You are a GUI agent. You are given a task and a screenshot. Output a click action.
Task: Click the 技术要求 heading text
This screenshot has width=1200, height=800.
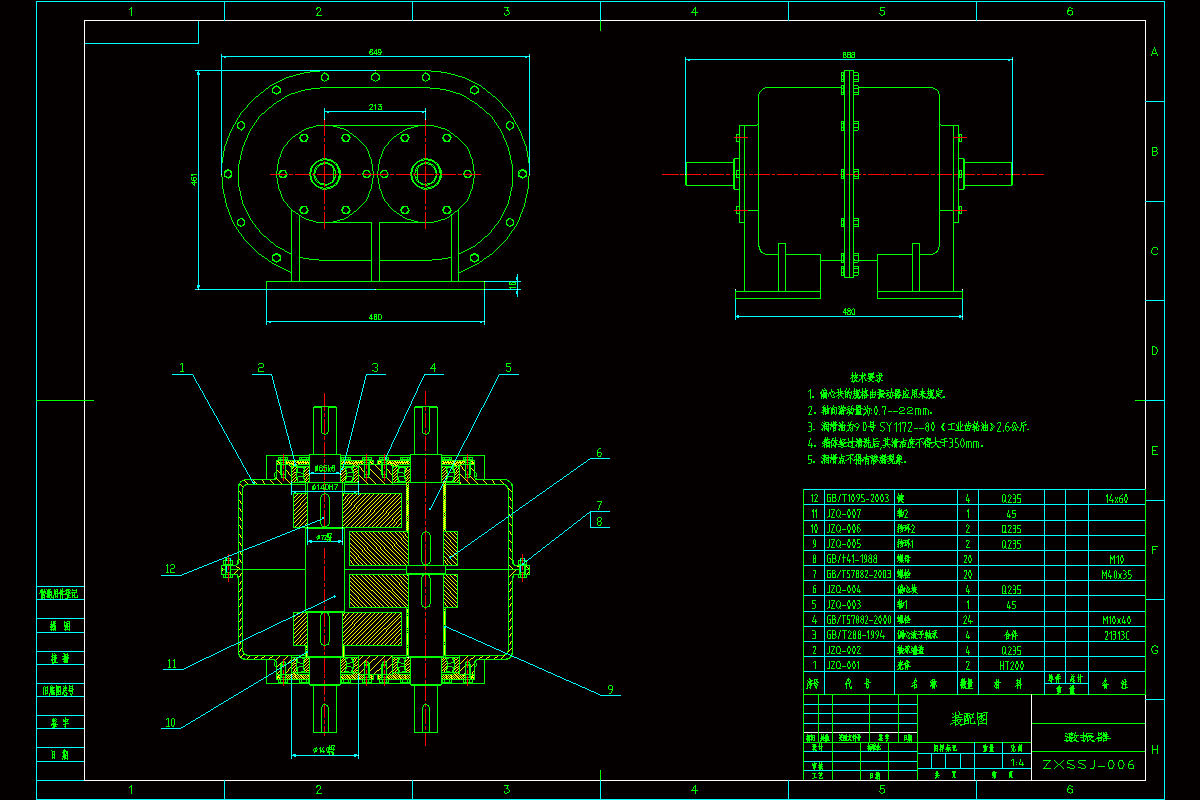[x=866, y=378]
